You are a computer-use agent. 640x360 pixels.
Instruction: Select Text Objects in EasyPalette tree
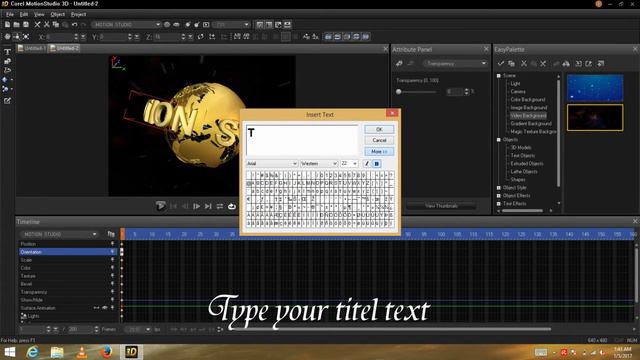point(522,156)
